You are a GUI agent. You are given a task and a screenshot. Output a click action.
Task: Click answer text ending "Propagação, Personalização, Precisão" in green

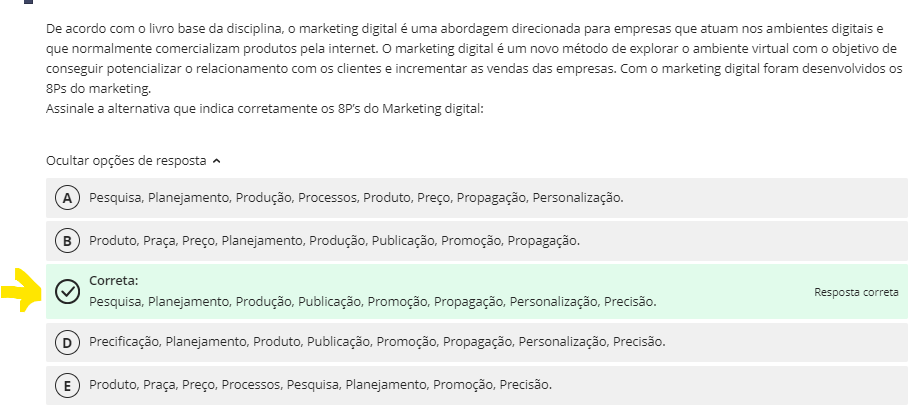pyautogui.click(x=373, y=301)
